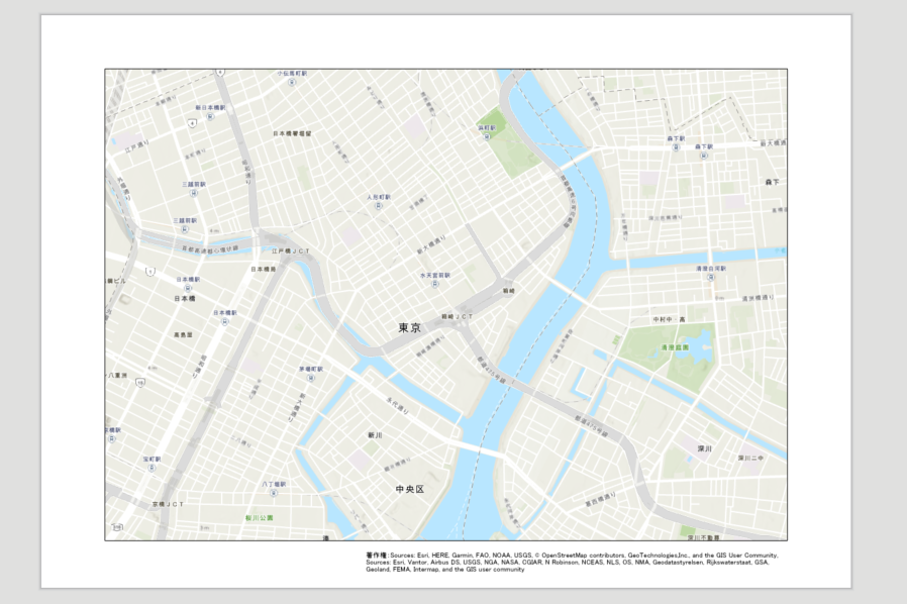Click the 小伝馬町駅 station icon
Screen dimensions: 907x604
[x=292, y=82]
